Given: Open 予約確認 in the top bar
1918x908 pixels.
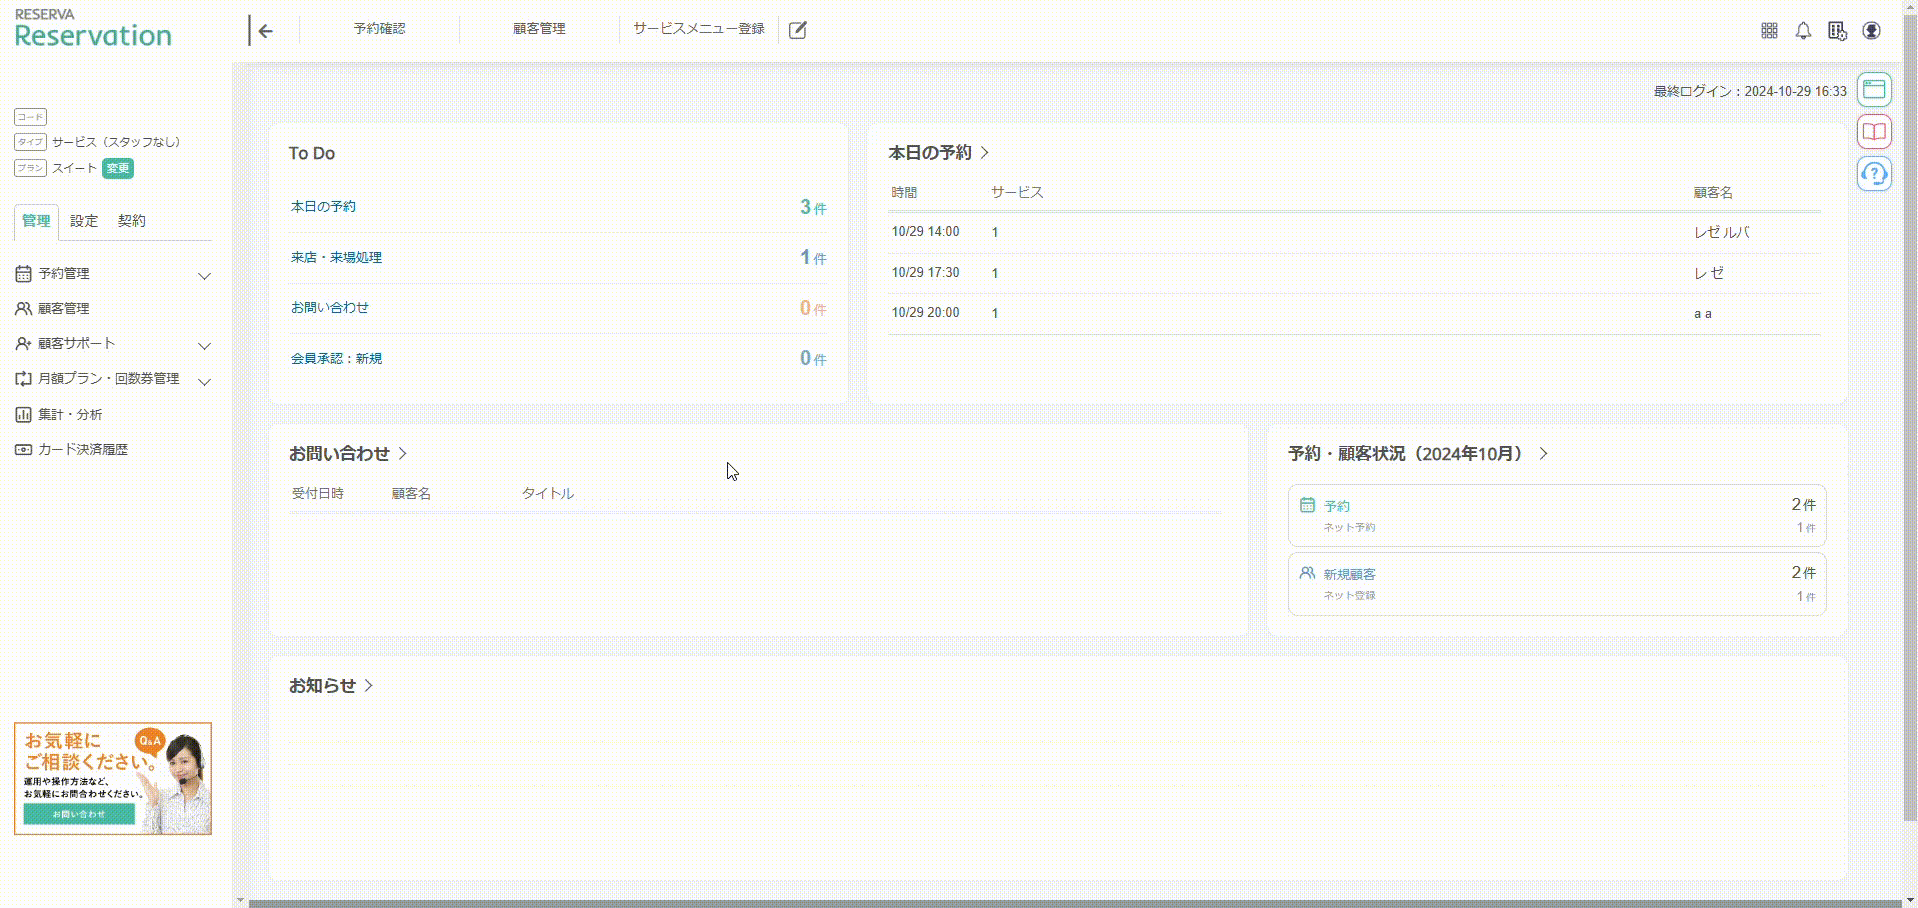Looking at the screenshot, I should [x=379, y=29].
